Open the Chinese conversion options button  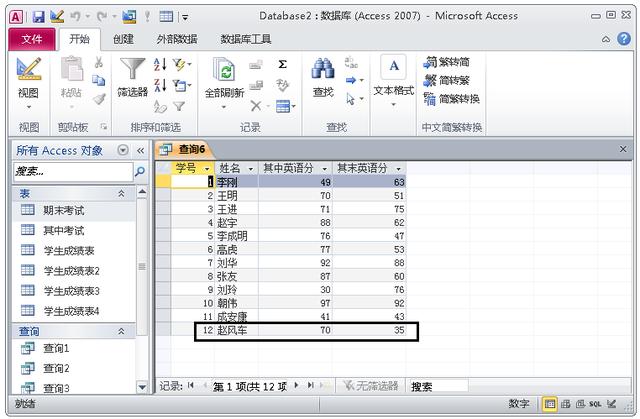pyautogui.click(x=451, y=99)
